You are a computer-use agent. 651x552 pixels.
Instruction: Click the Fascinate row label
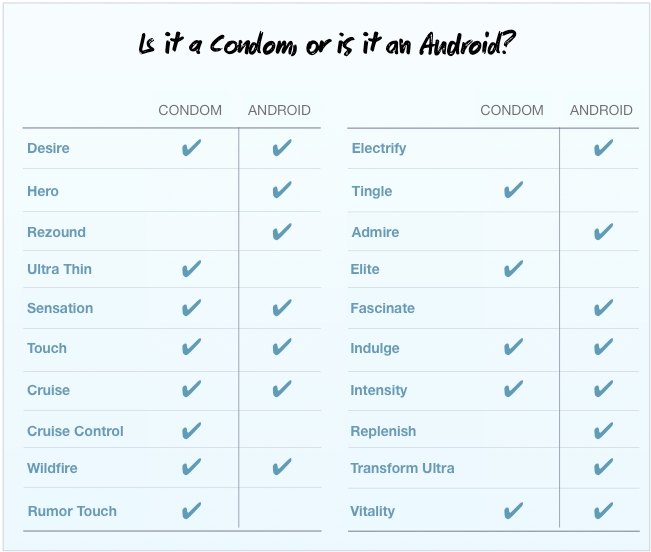click(x=382, y=308)
